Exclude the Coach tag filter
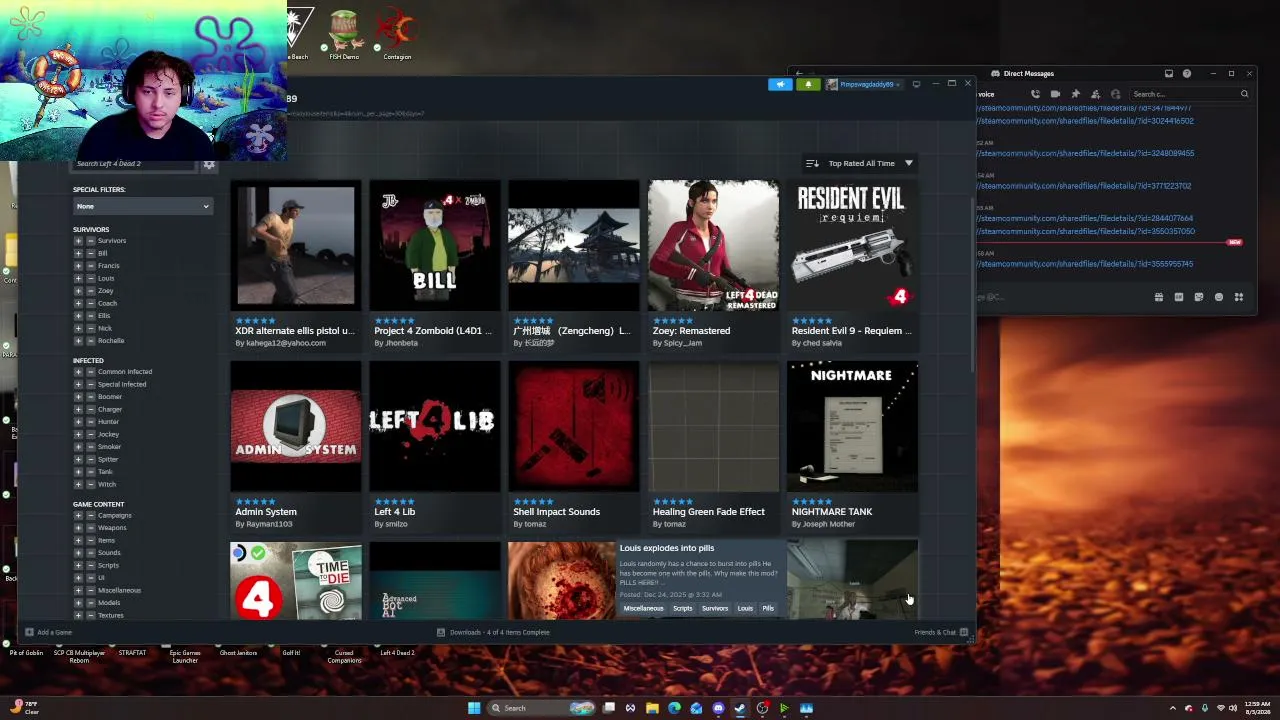The image size is (1280, 720). 91,303
